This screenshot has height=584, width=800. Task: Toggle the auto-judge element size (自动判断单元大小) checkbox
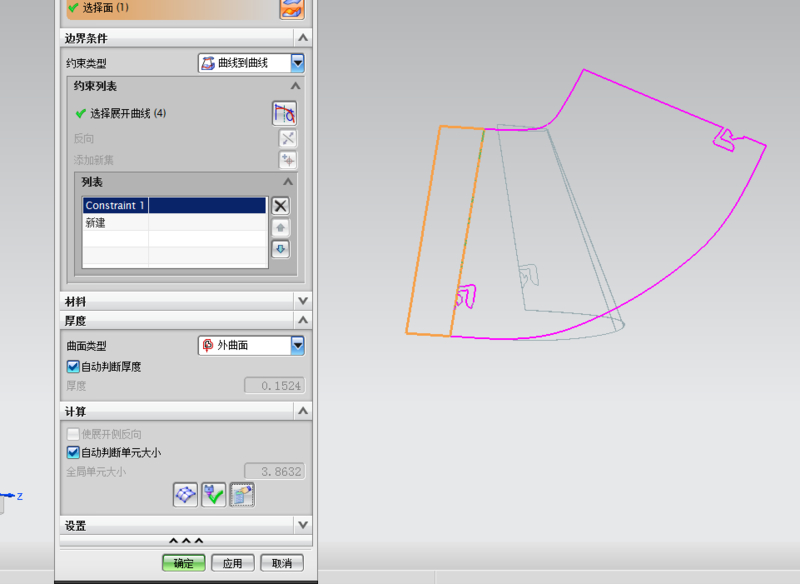coord(73,452)
